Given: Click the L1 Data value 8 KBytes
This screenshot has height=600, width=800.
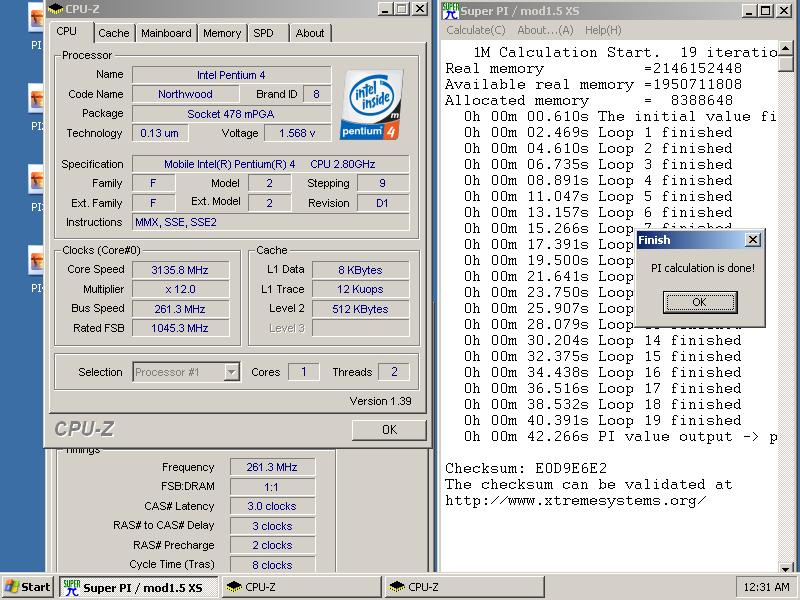Looking at the screenshot, I should tap(360, 270).
